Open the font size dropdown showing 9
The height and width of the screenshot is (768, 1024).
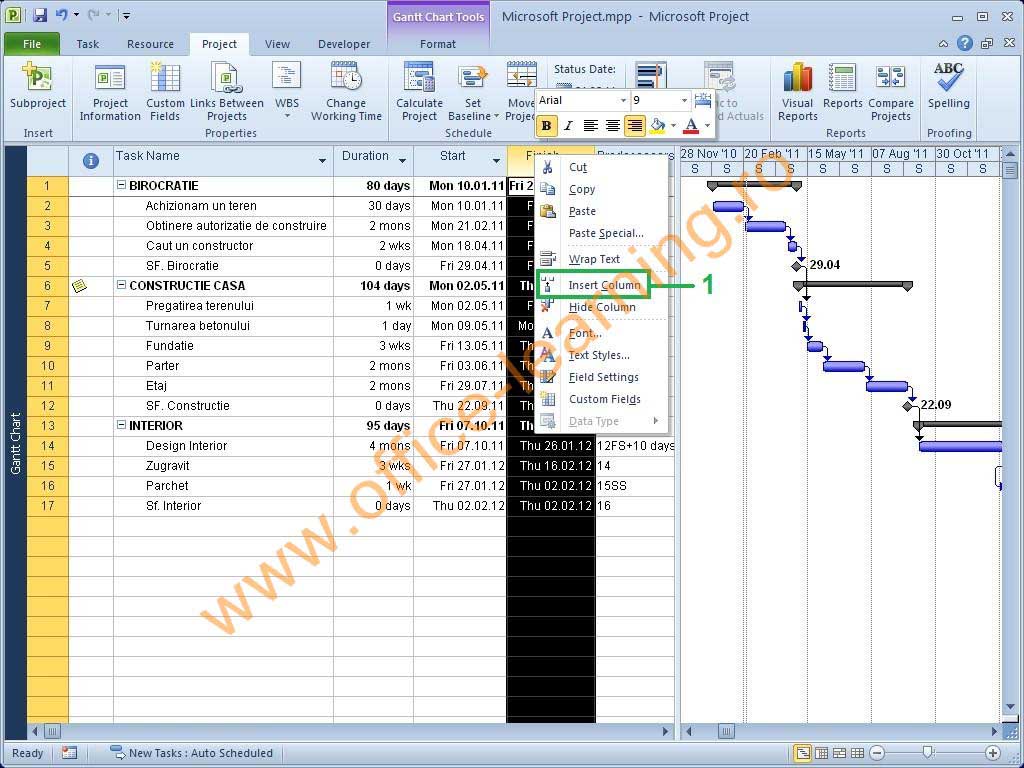pos(684,101)
